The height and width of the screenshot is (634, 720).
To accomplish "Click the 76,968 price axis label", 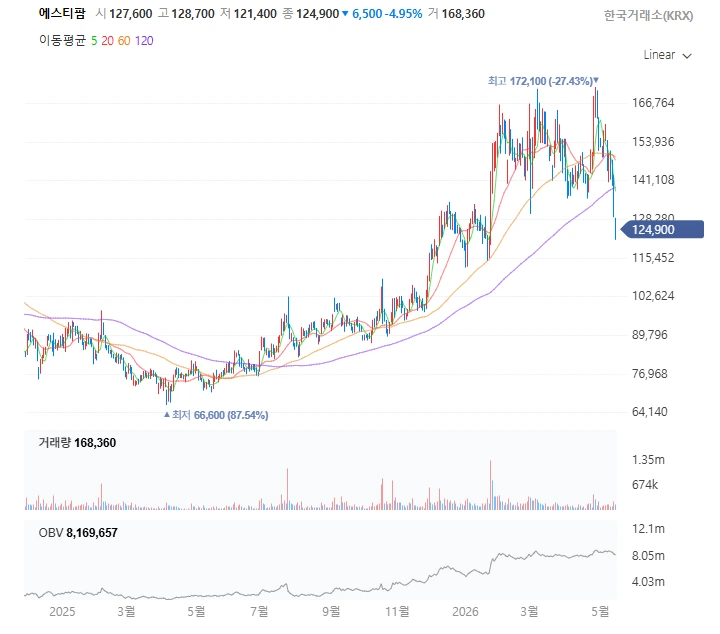I will 649,374.
